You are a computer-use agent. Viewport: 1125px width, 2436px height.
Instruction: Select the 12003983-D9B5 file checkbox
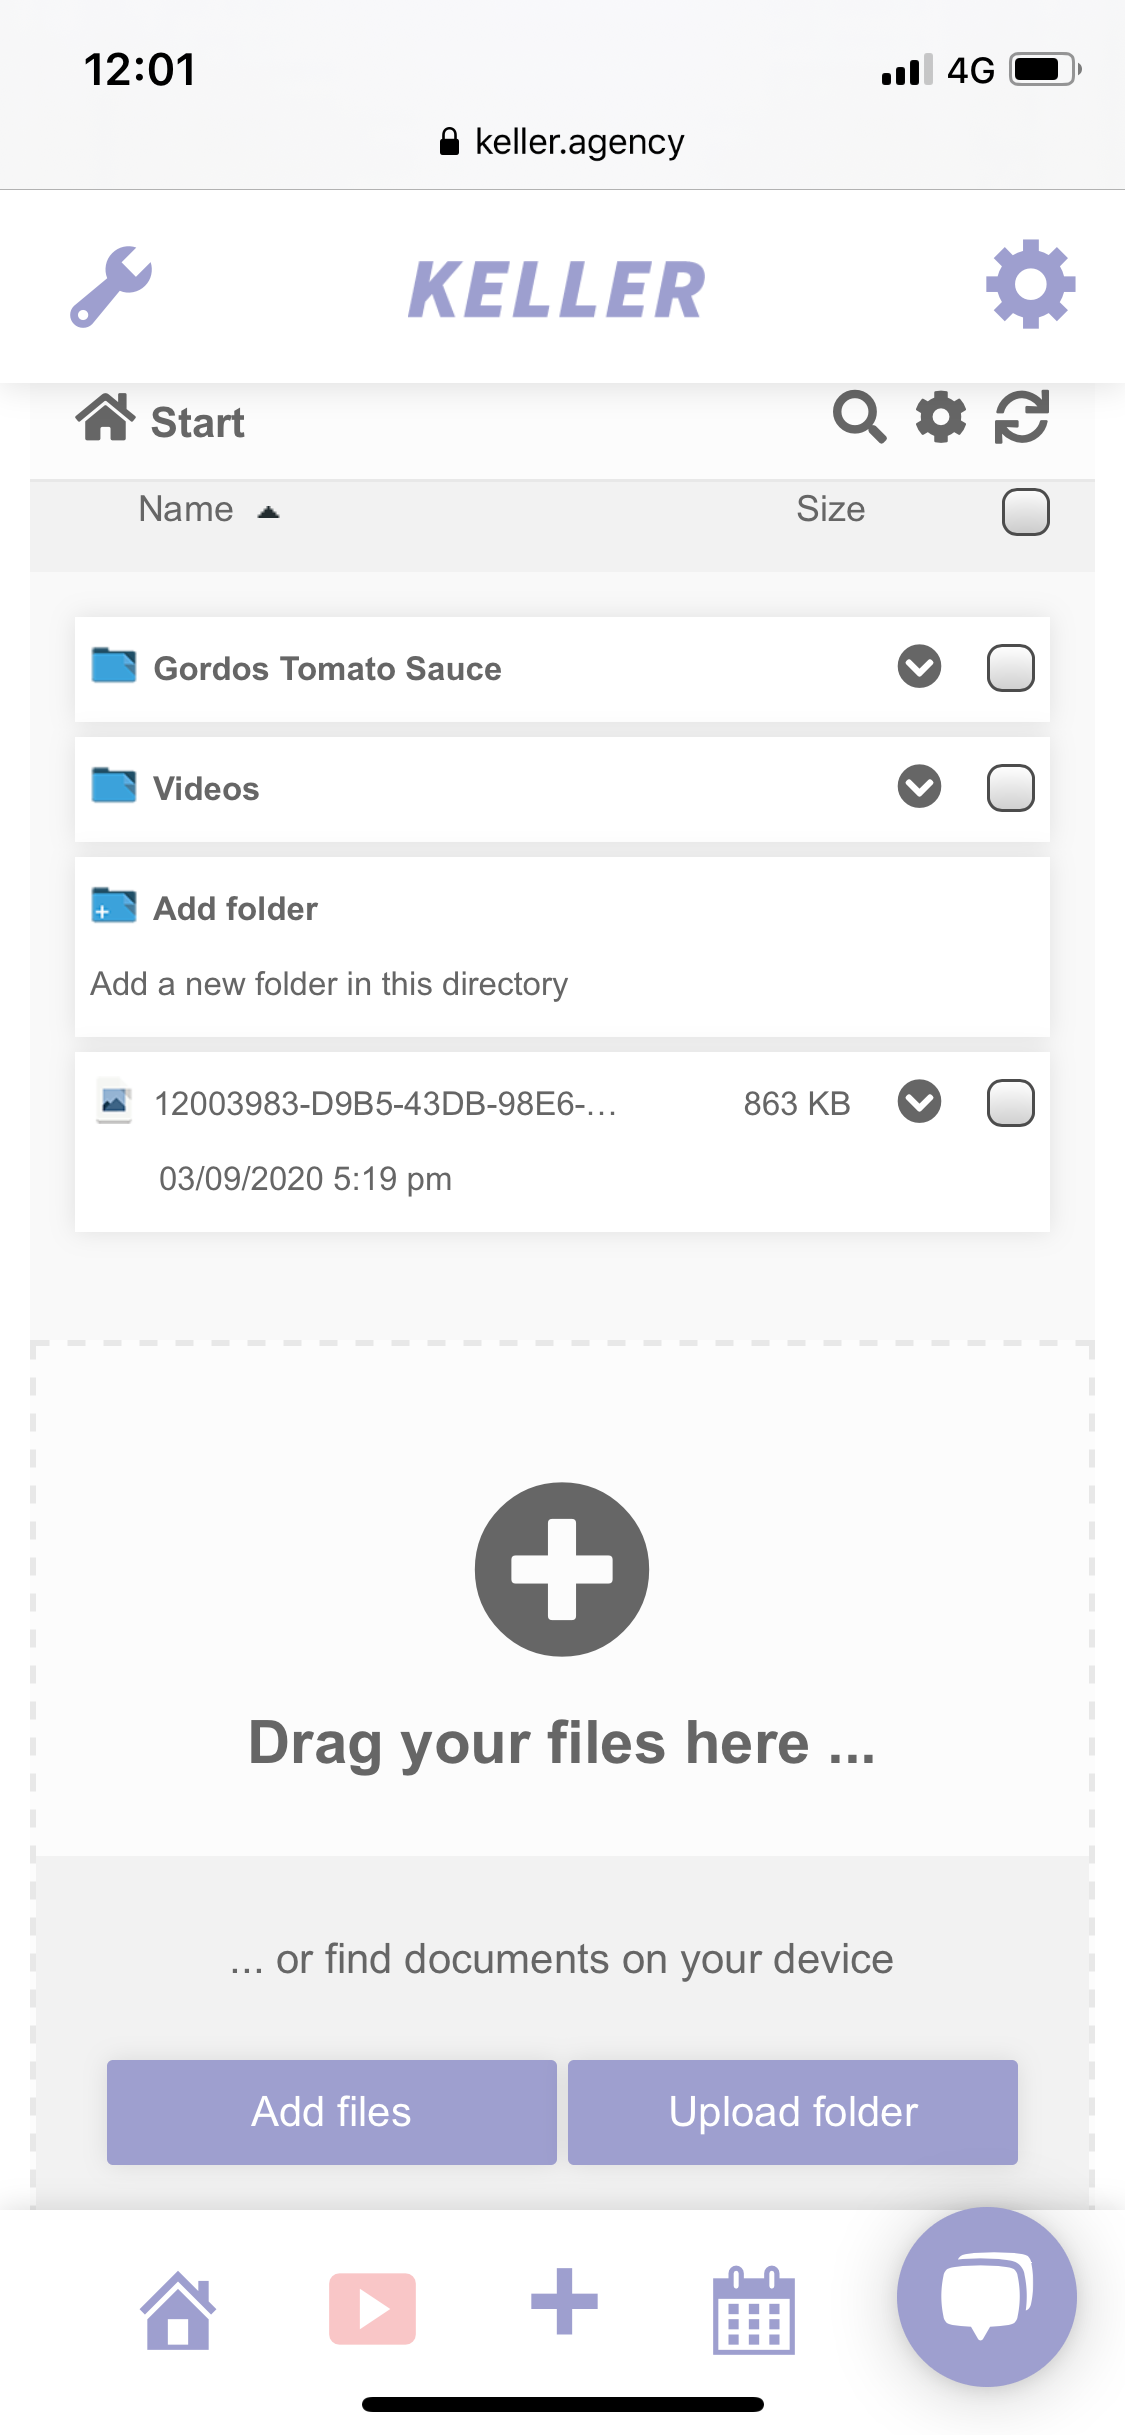(1010, 1103)
